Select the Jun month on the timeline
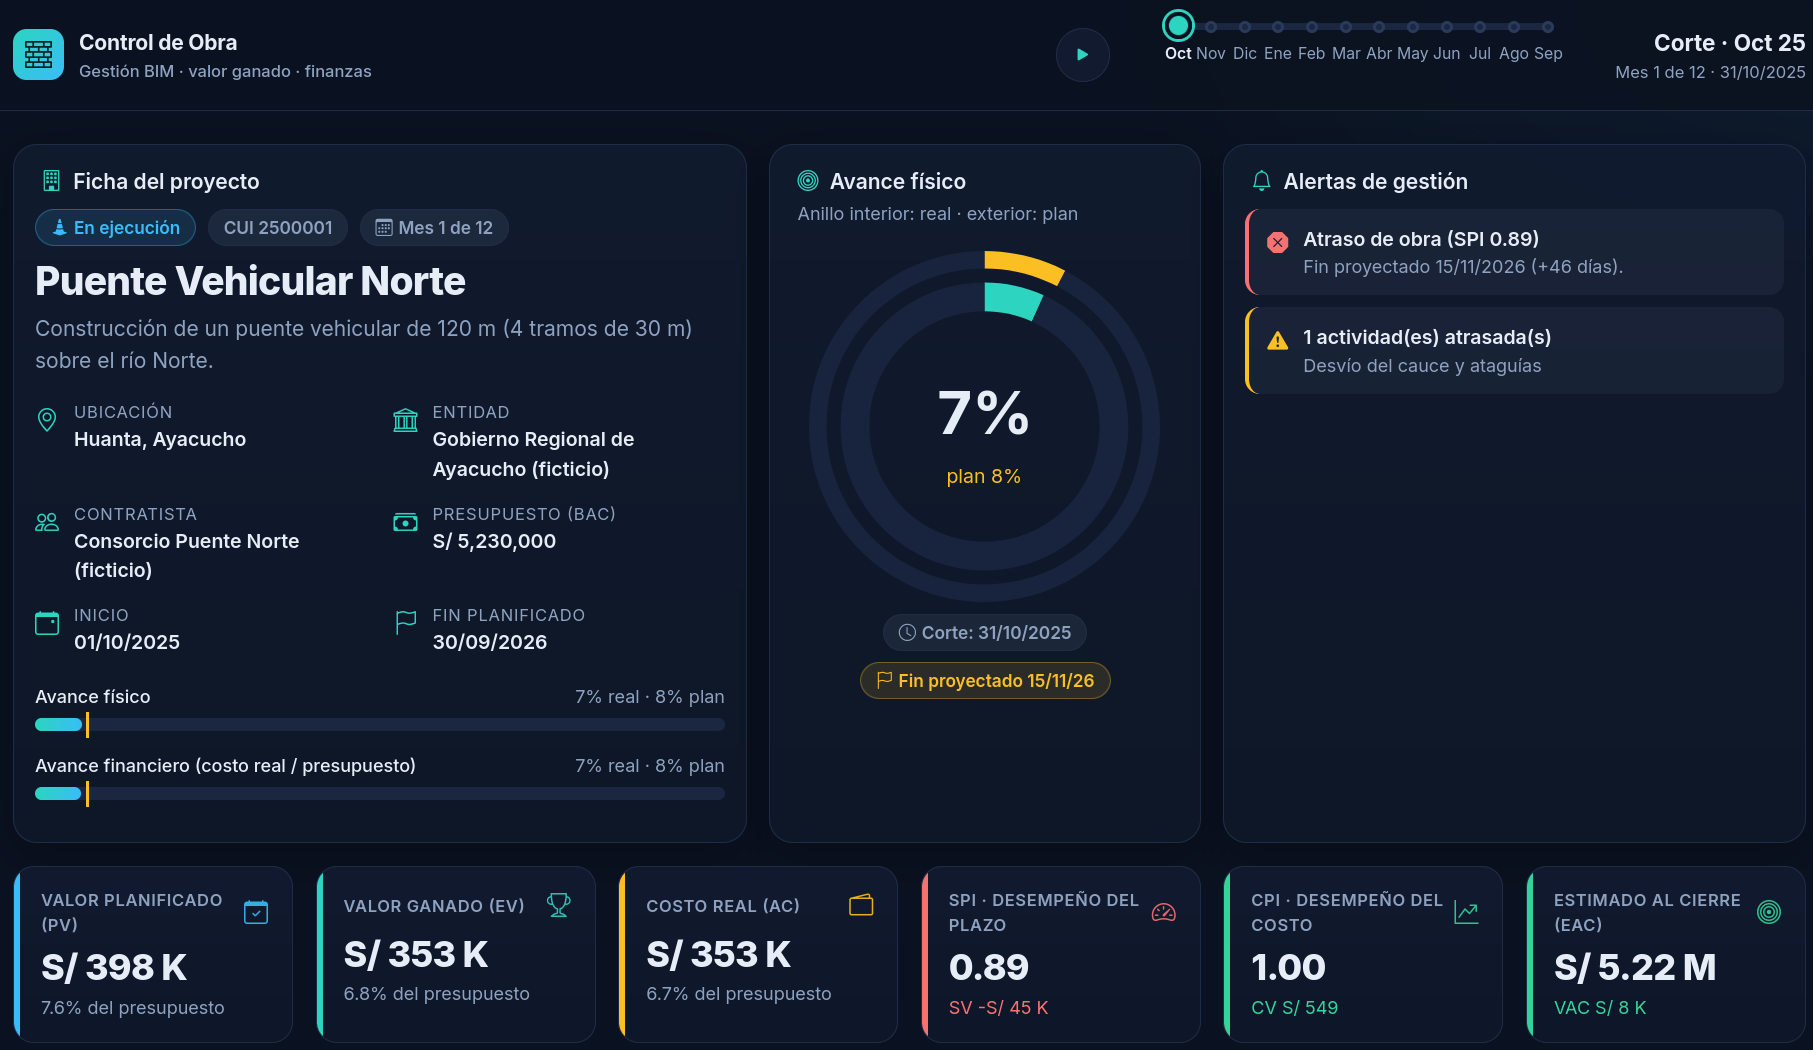The height and width of the screenshot is (1050, 1813). click(1447, 27)
